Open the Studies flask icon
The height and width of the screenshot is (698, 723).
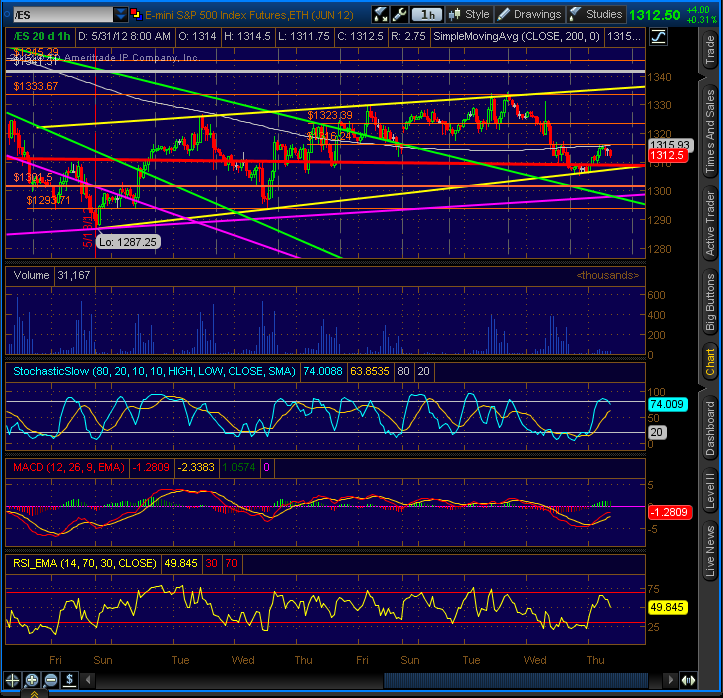575,15
